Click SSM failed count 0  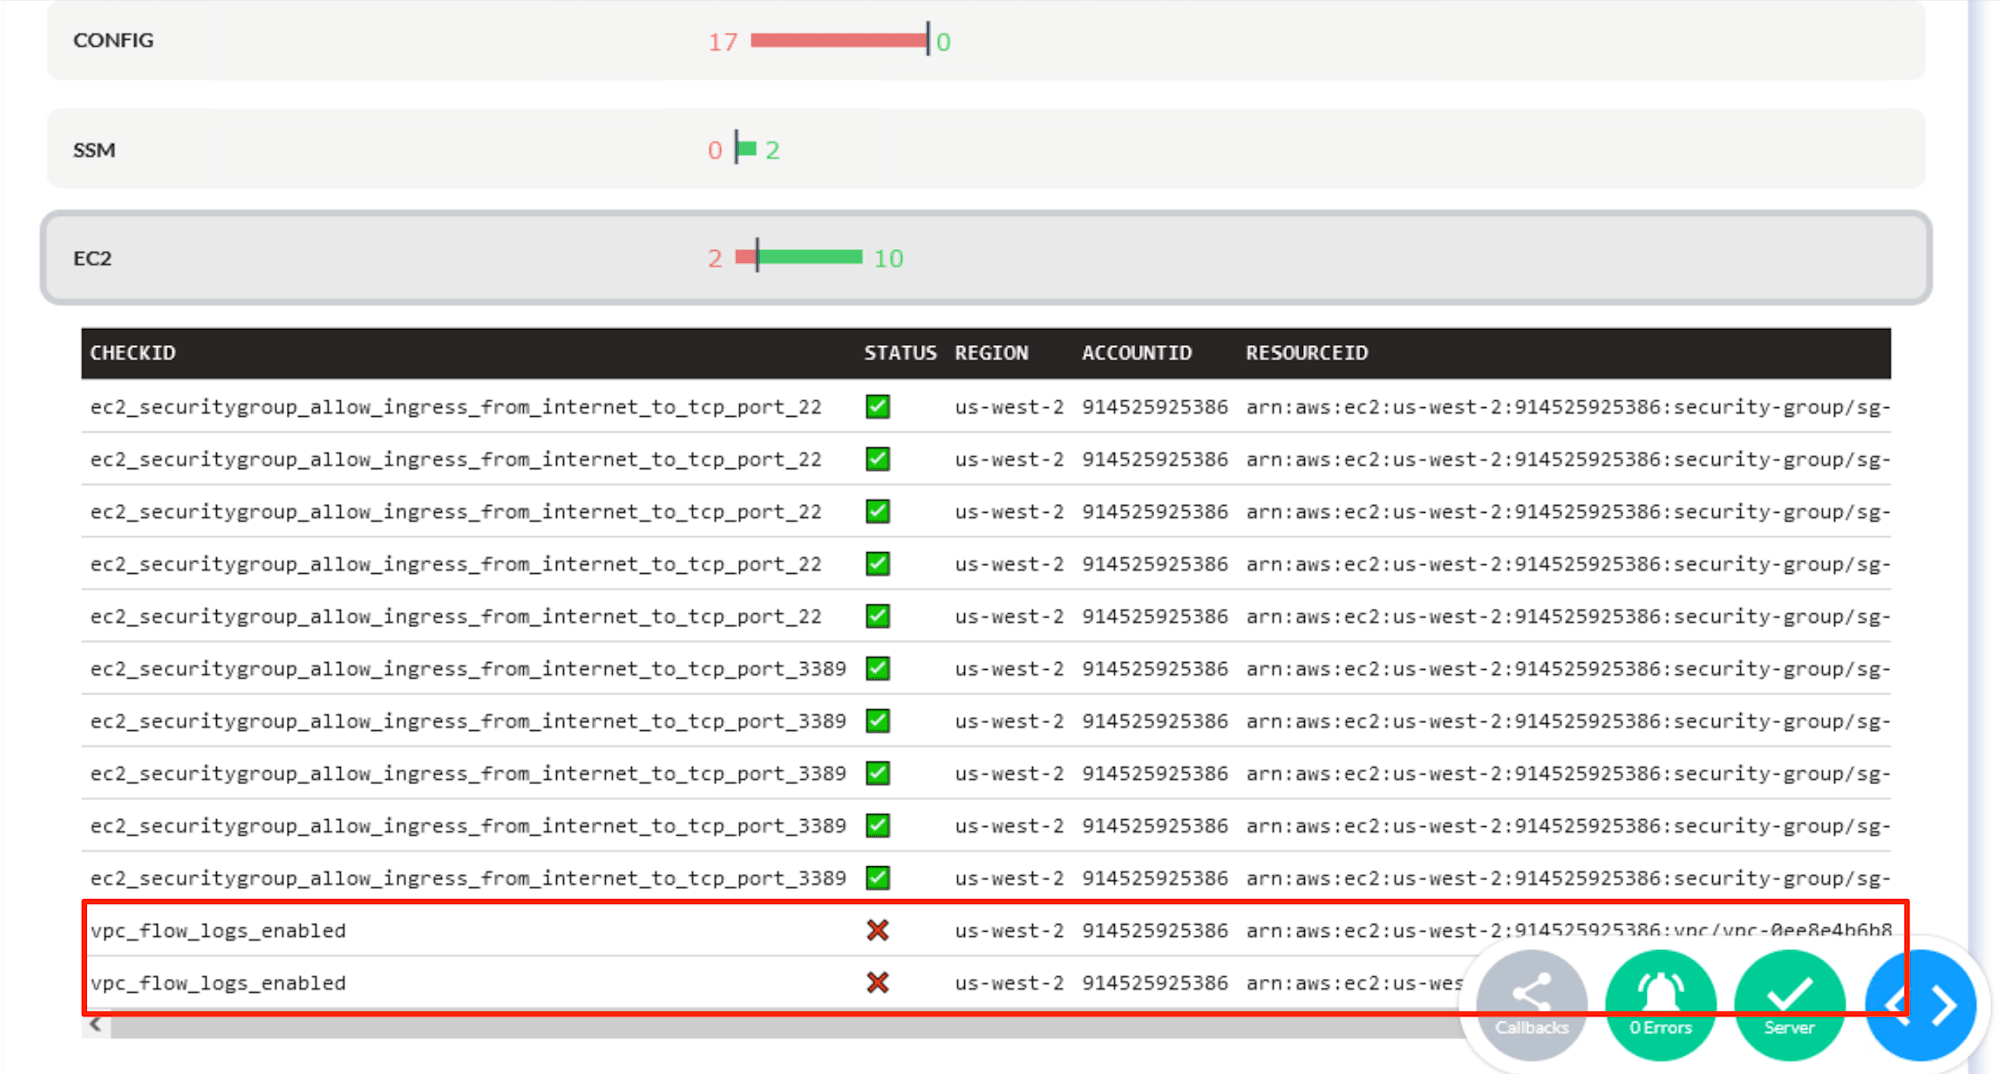714,150
